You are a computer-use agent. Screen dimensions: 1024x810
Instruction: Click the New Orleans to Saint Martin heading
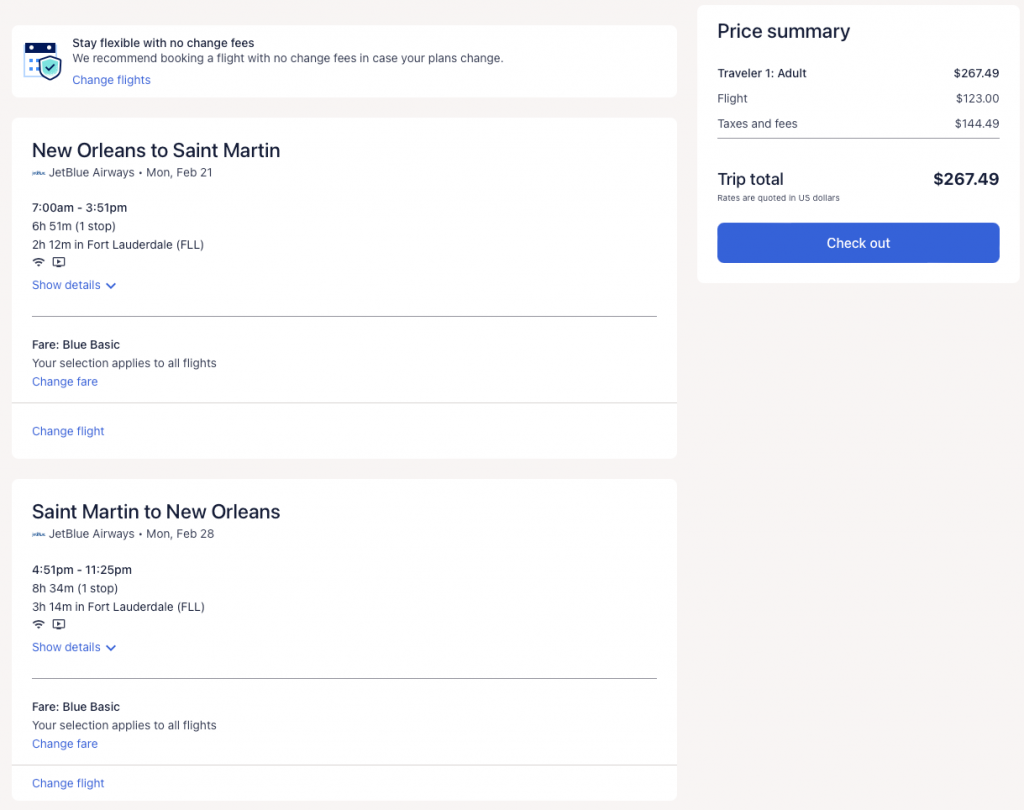156,151
